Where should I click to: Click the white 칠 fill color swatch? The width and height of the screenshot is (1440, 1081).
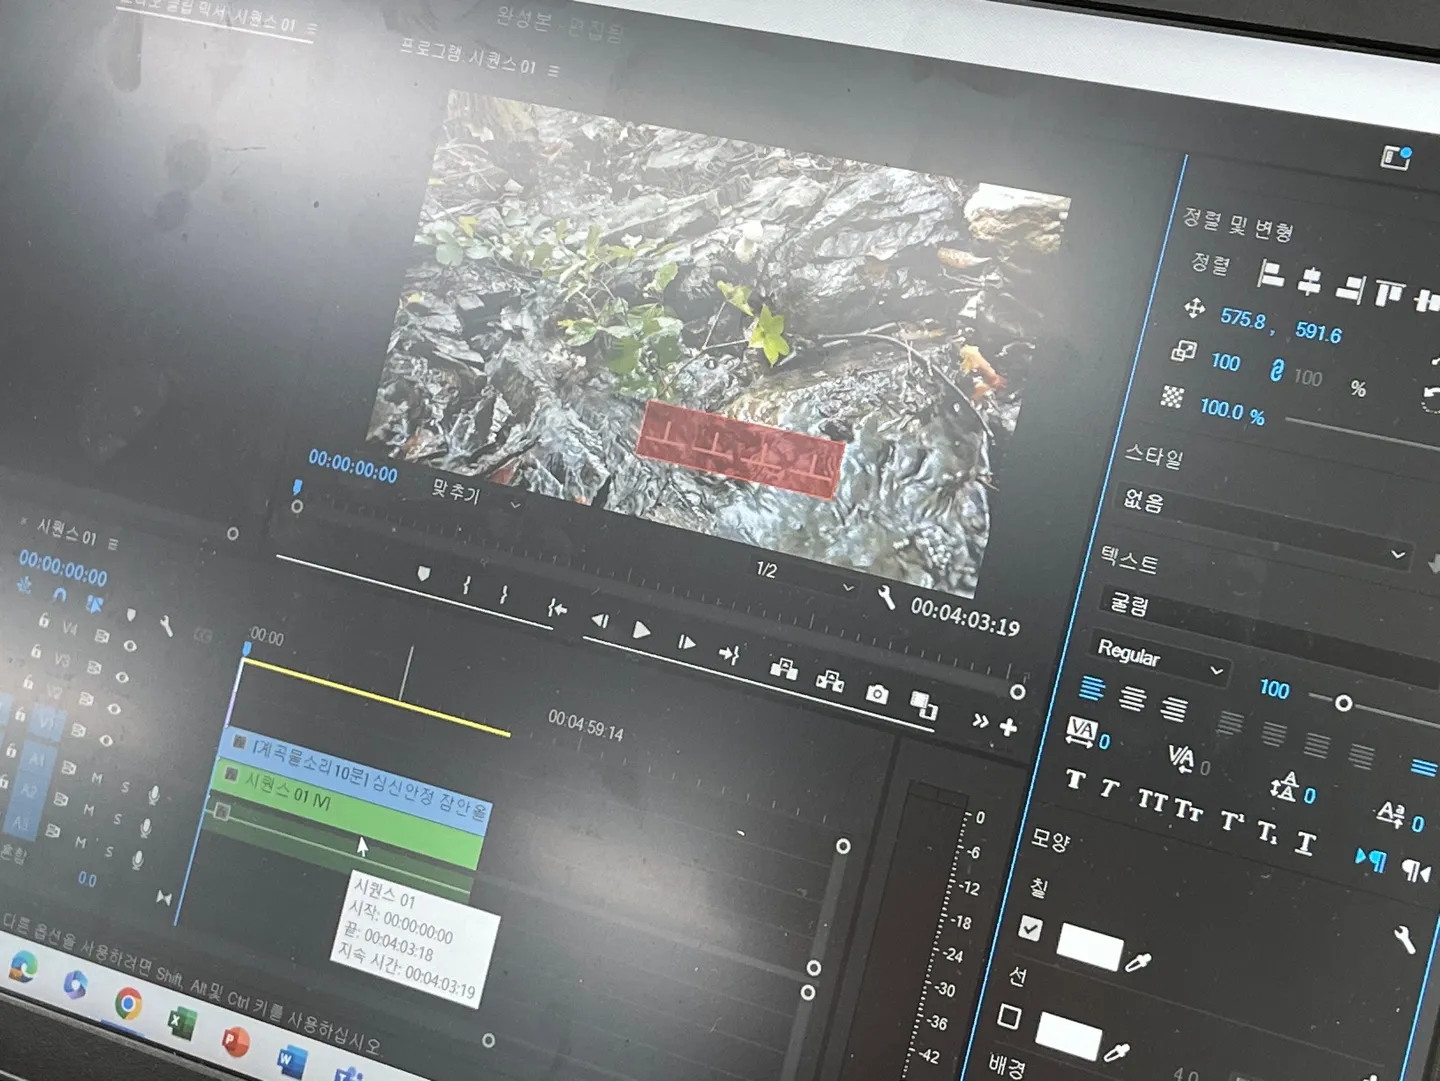1089,947
